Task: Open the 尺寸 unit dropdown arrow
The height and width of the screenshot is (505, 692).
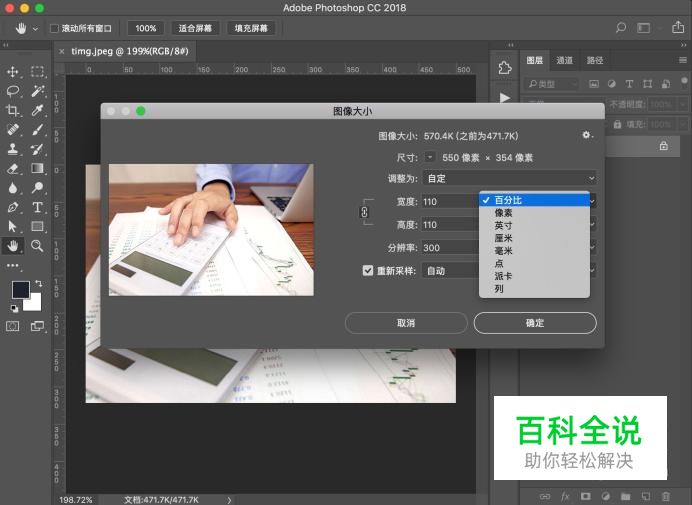Action: (429, 157)
